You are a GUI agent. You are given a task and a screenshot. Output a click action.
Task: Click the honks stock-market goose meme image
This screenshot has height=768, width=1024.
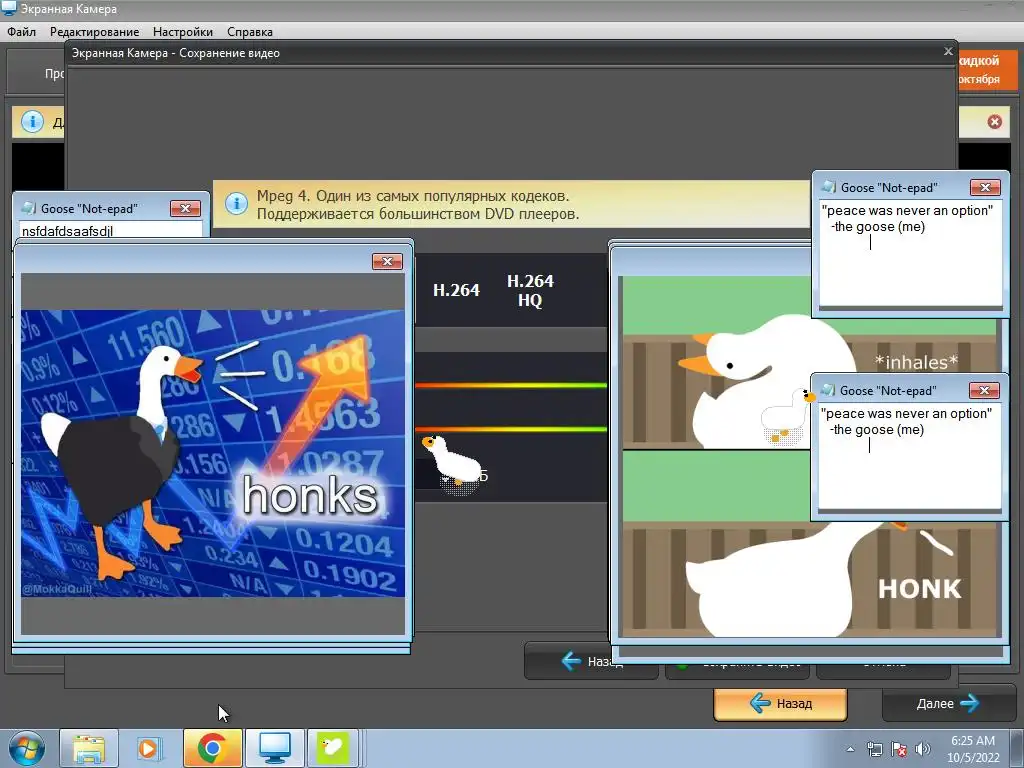pos(213,453)
